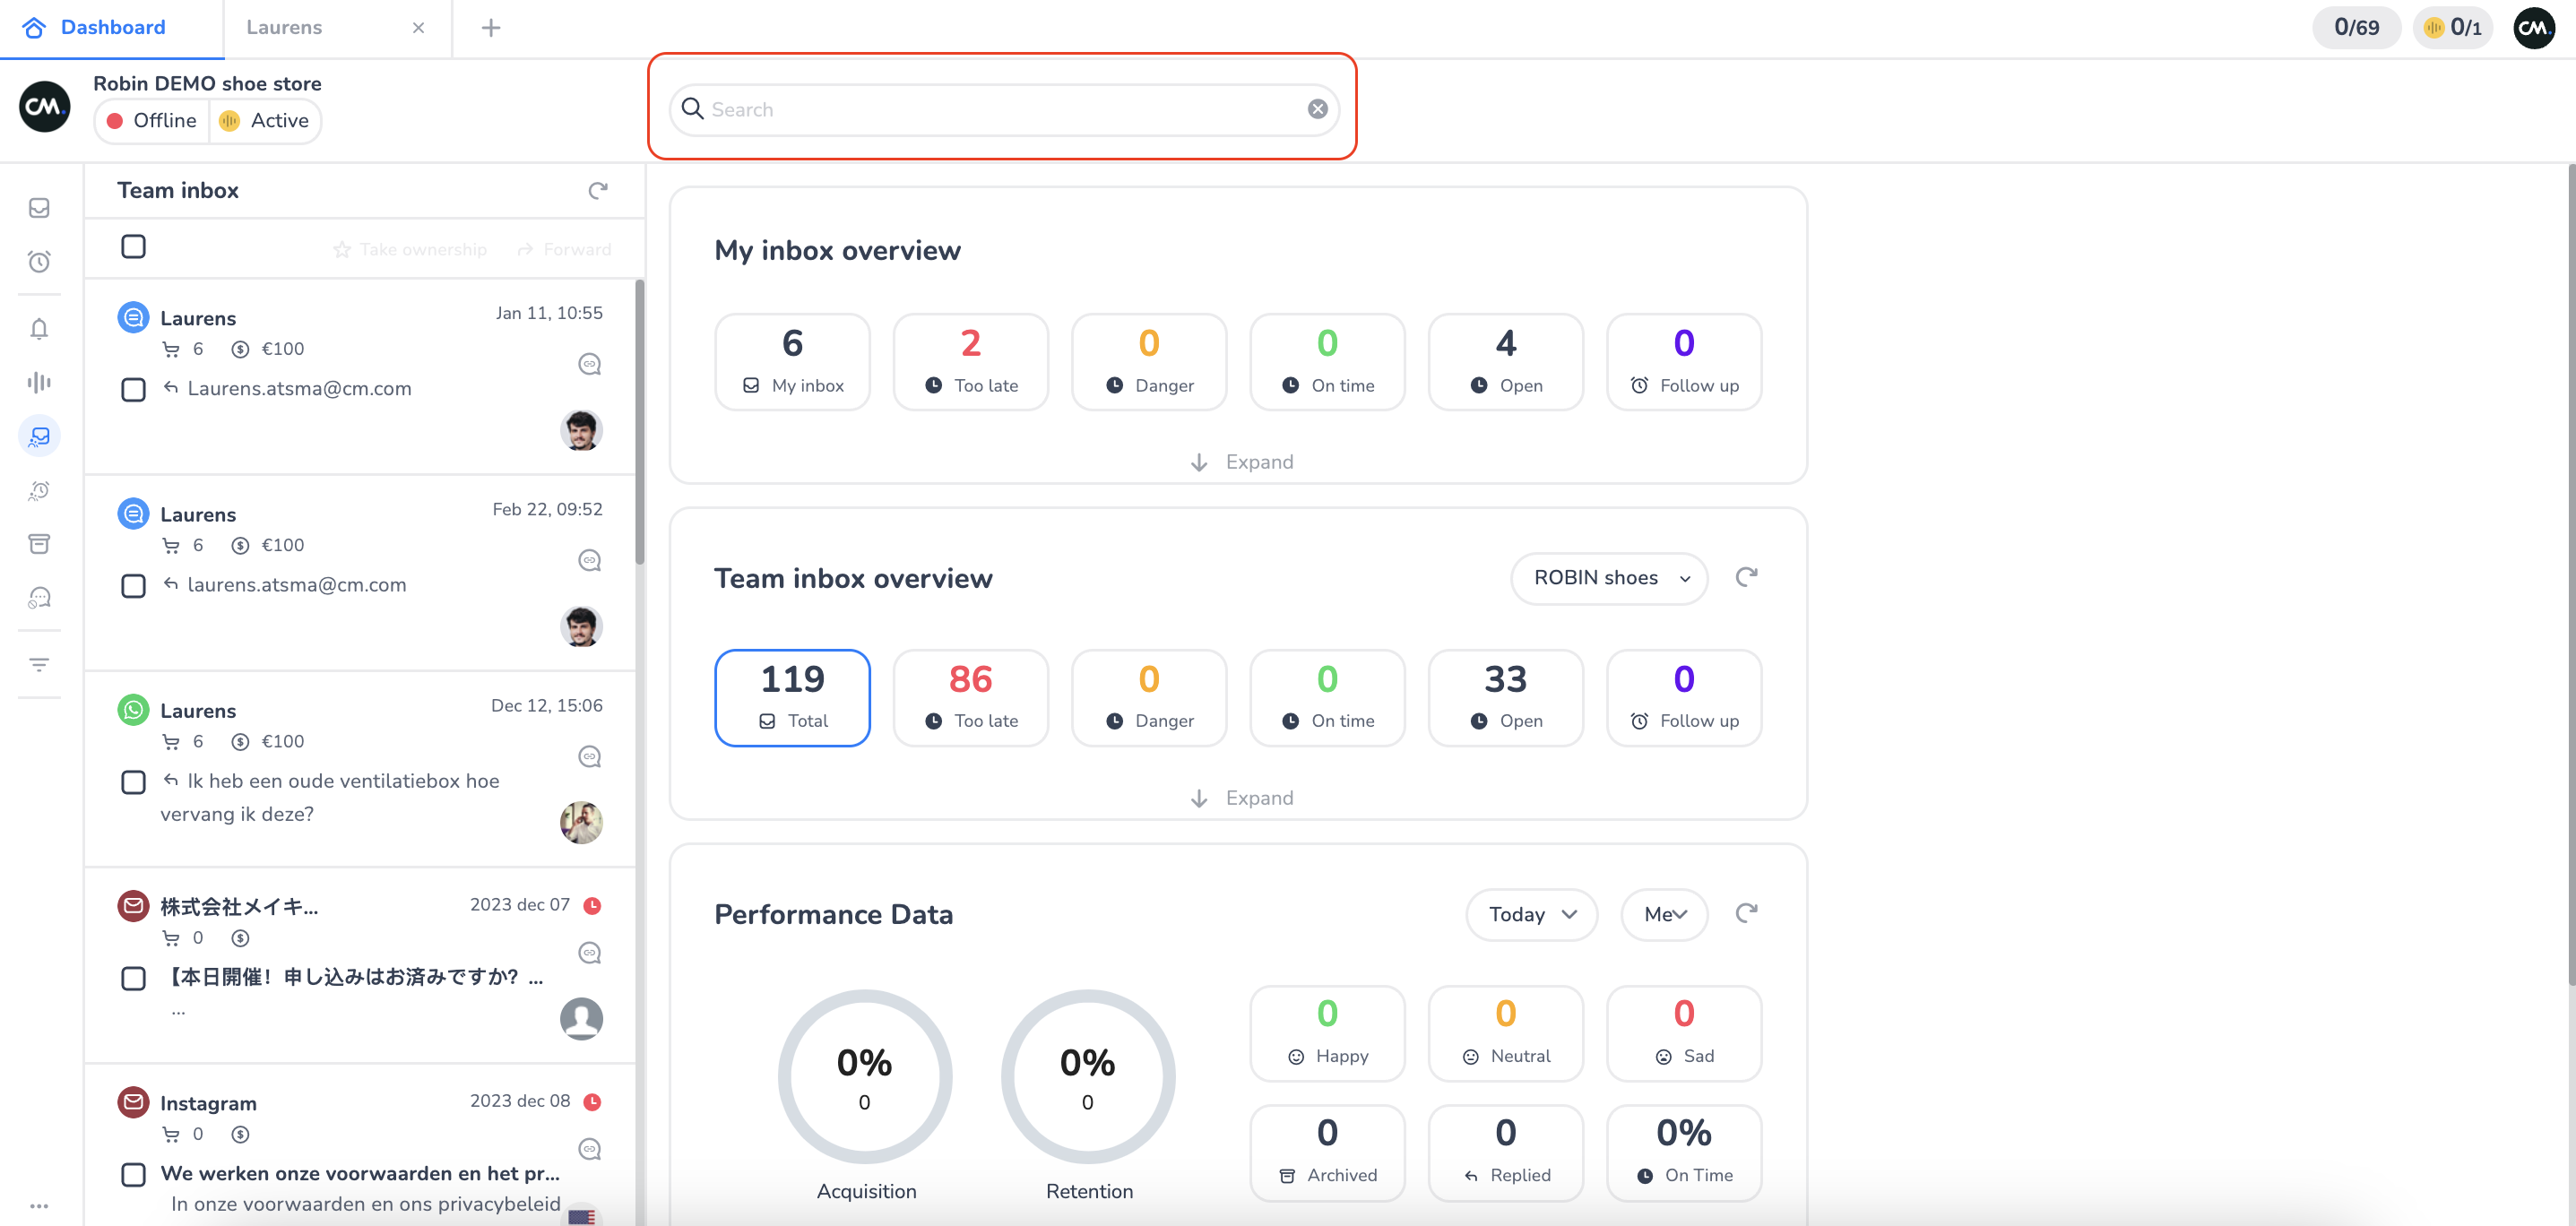Click the alarm clock sidebar icon
The width and height of the screenshot is (2576, 1226).
pos(39,262)
